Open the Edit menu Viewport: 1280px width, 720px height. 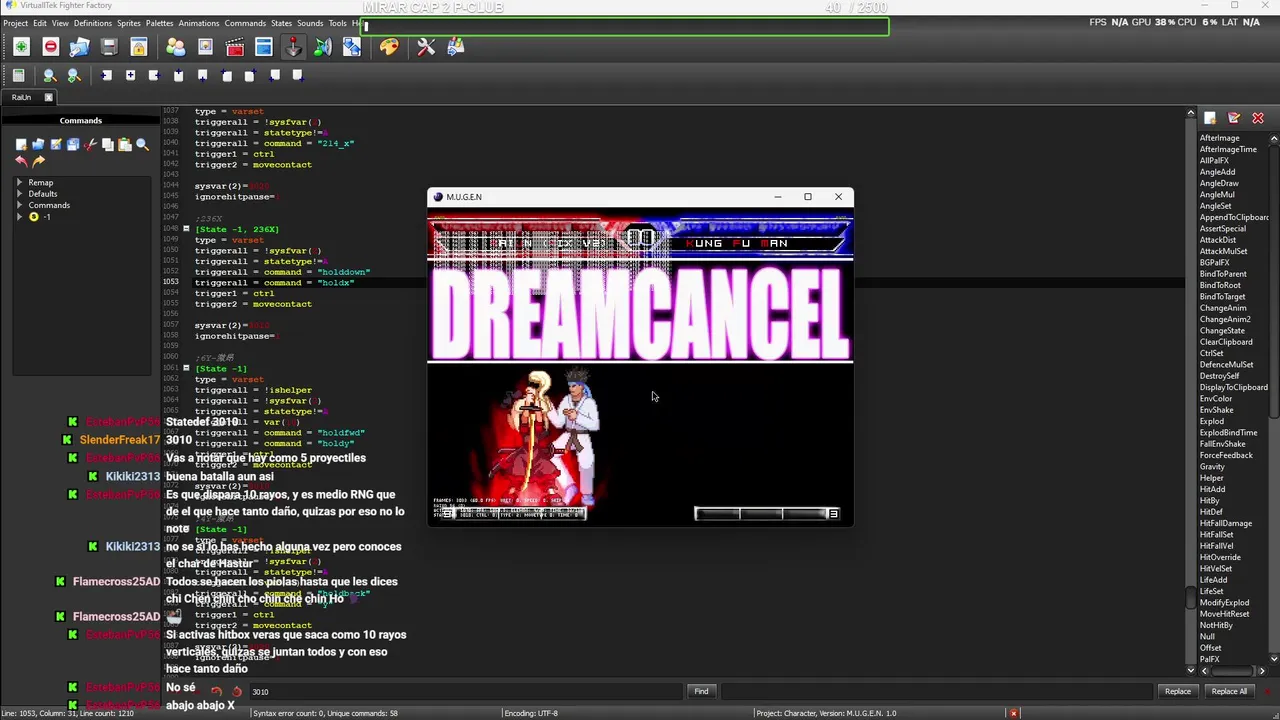pos(39,23)
